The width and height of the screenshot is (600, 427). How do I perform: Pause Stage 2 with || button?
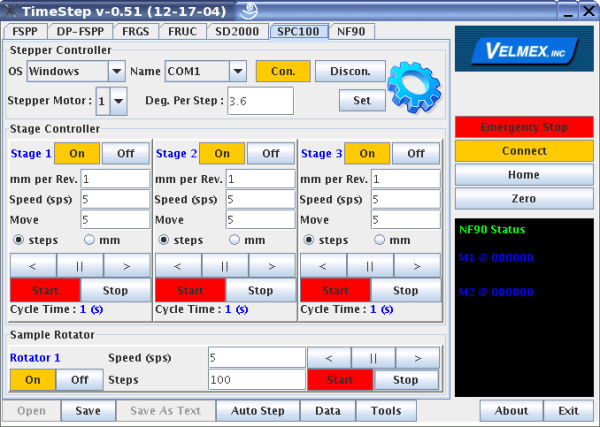tap(225, 266)
